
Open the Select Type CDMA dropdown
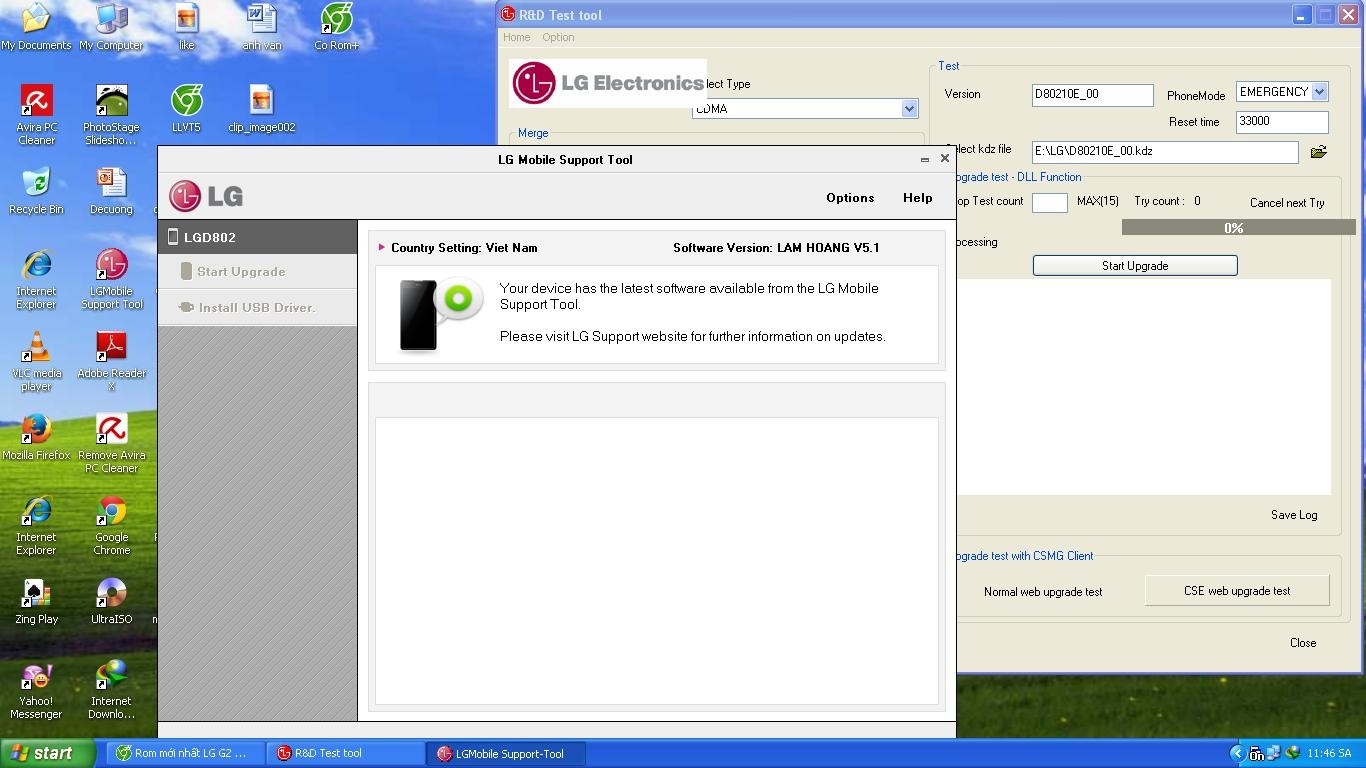[909, 109]
